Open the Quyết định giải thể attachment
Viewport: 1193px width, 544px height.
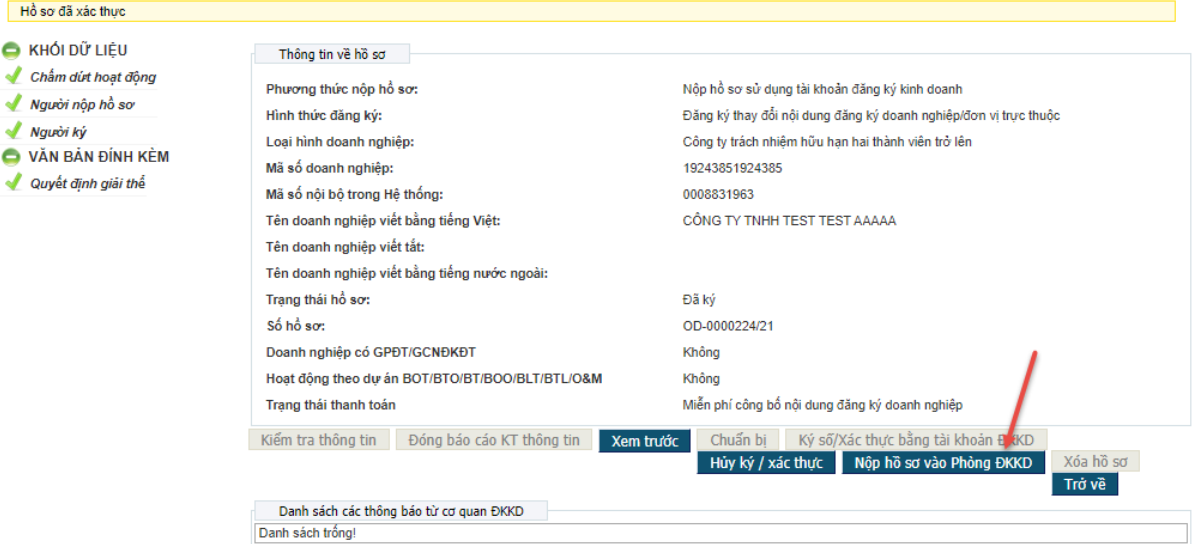pos(87,183)
